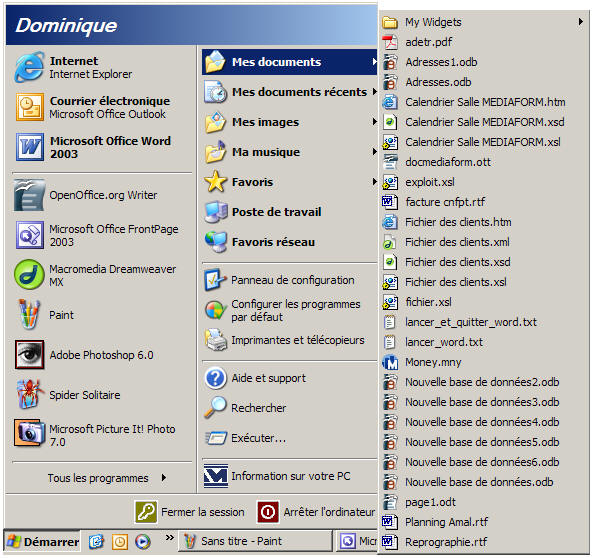Open exploit.xsl file
The image size is (593, 558).
[483, 182]
